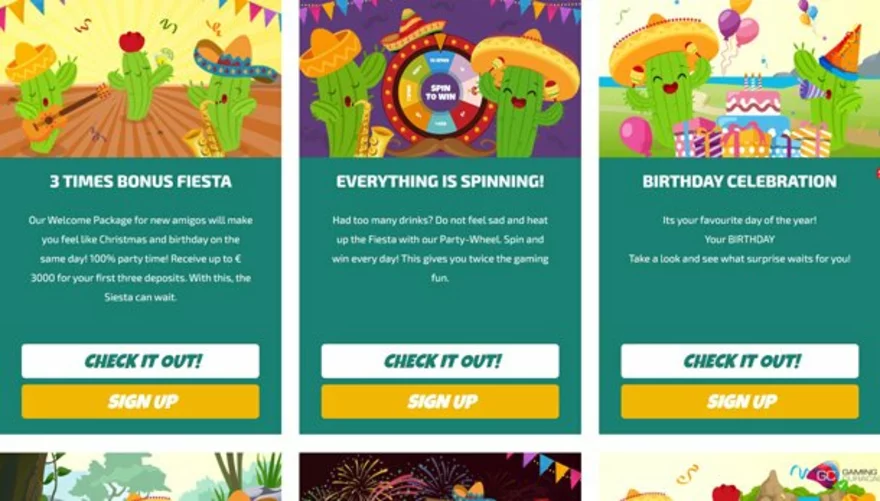880x501 pixels.
Task: Select the Birthday Celebration heading
Action: (740, 181)
